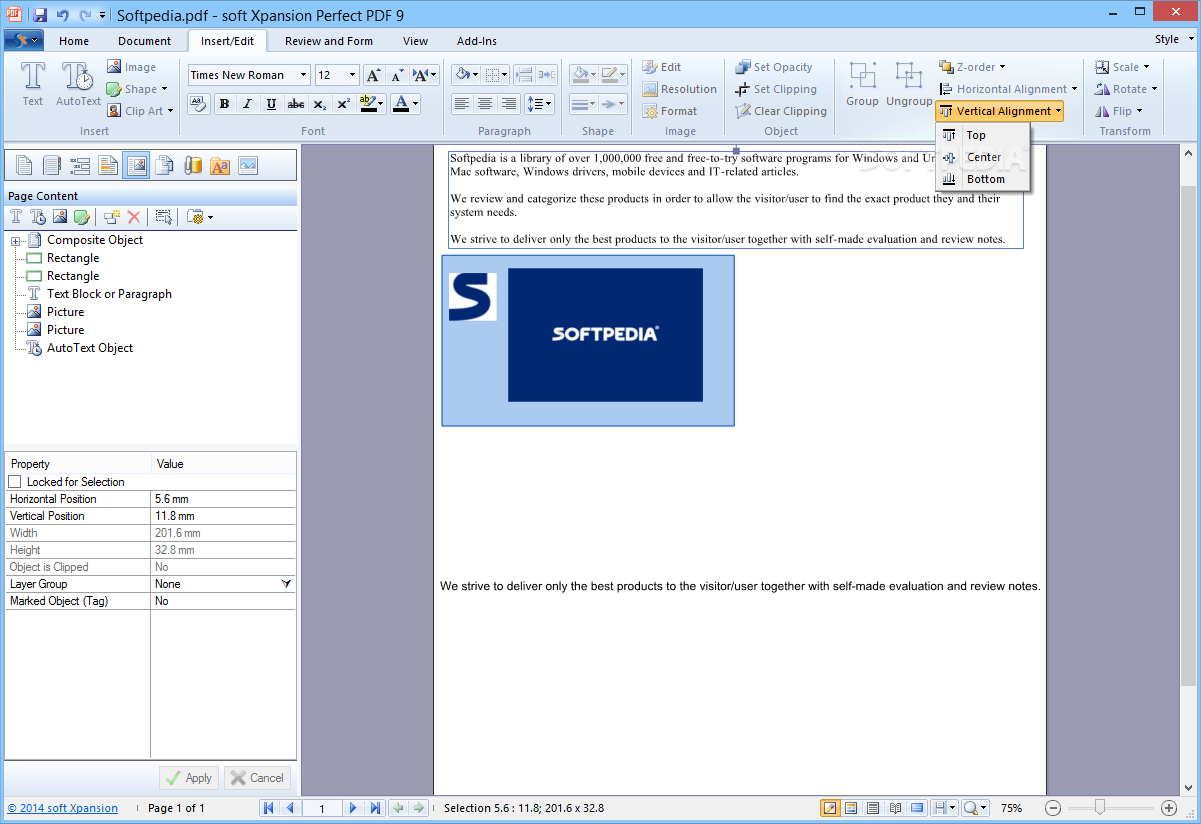The height and width of the screenshot is (824, 1201).
Task: Toggle Bold formatting
Action: point(224,104)
